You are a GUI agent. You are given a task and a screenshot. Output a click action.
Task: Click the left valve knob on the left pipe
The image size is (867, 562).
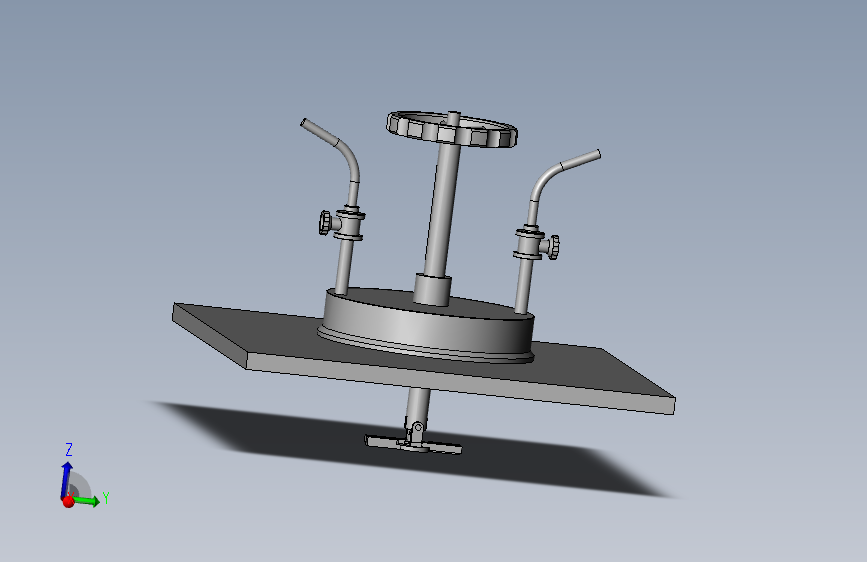[325, 222]
